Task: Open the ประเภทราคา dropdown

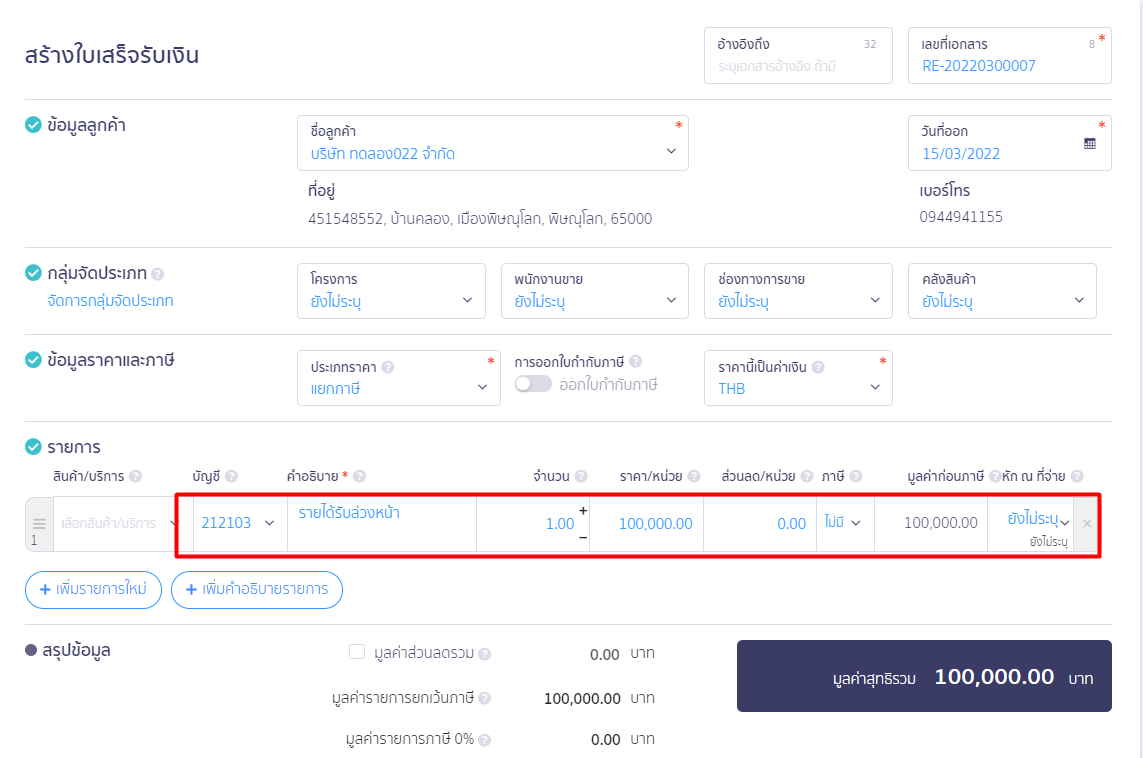Action: click(x=399, y=378)
